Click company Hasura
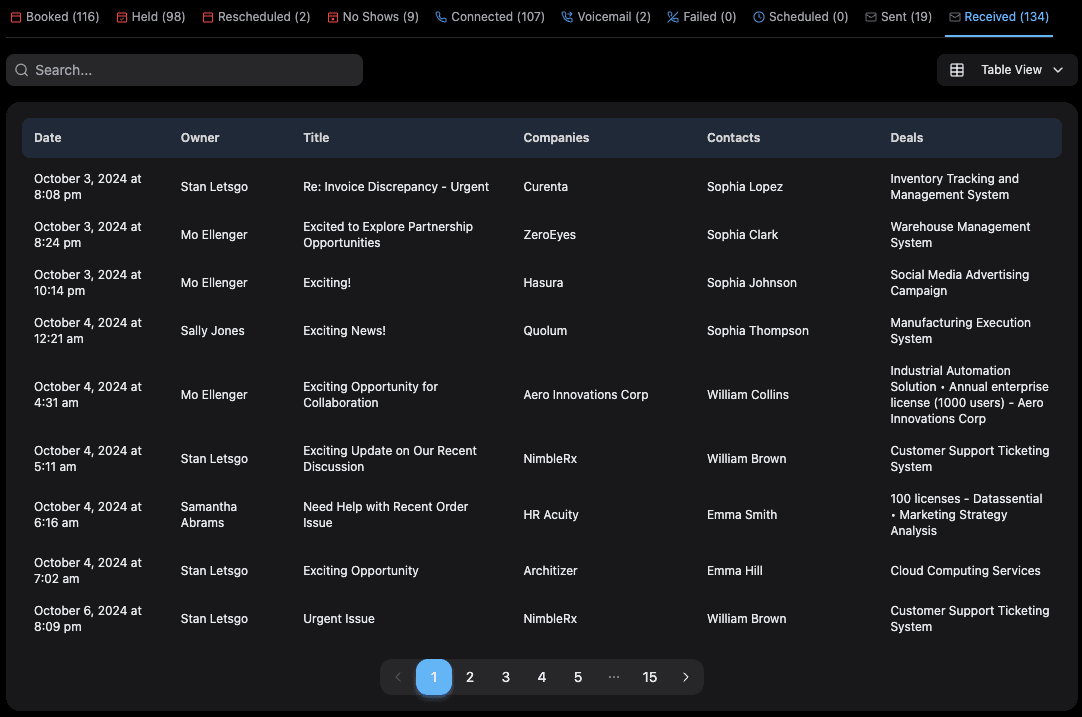Viewport: 1082px width, 717px height. tap(543, 283)
